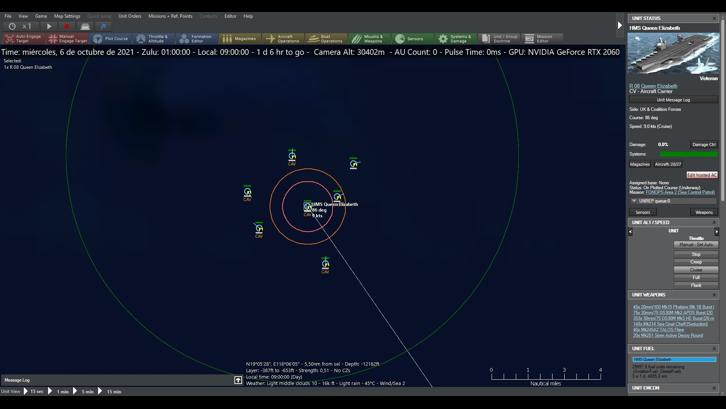Open the Help menu
The height and width of the screenshot is (409, 726).
tap(248, 16)
